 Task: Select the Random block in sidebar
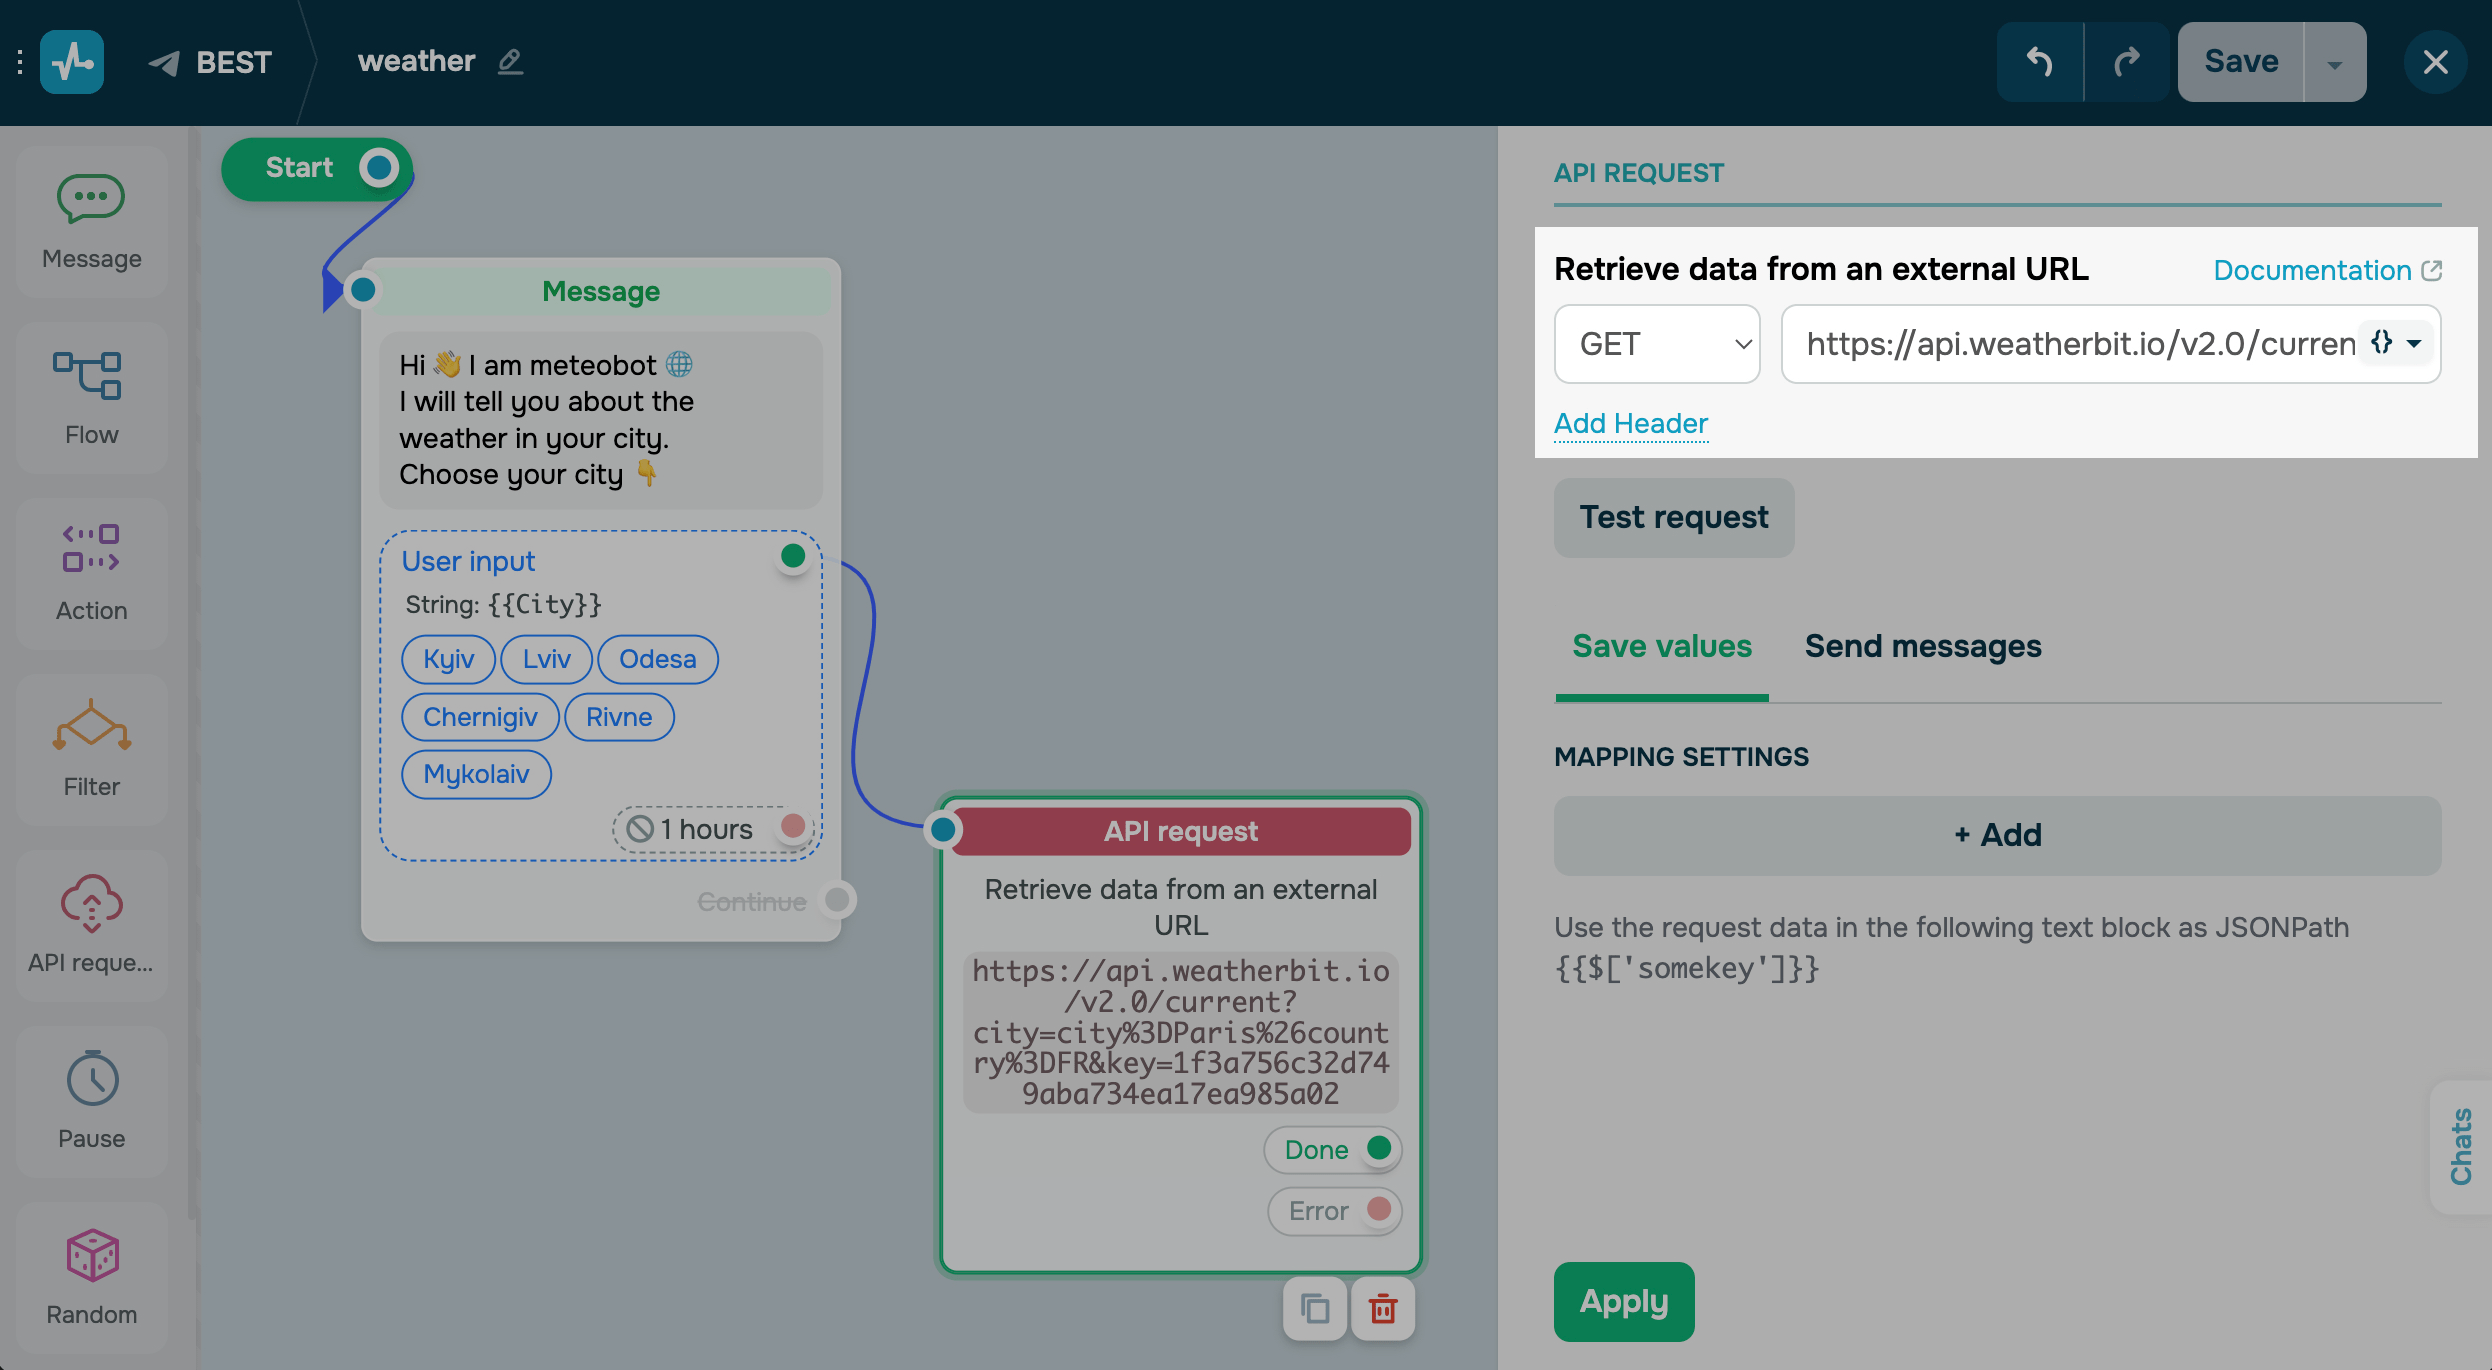pyautogui.click(x=91, y=1277)
